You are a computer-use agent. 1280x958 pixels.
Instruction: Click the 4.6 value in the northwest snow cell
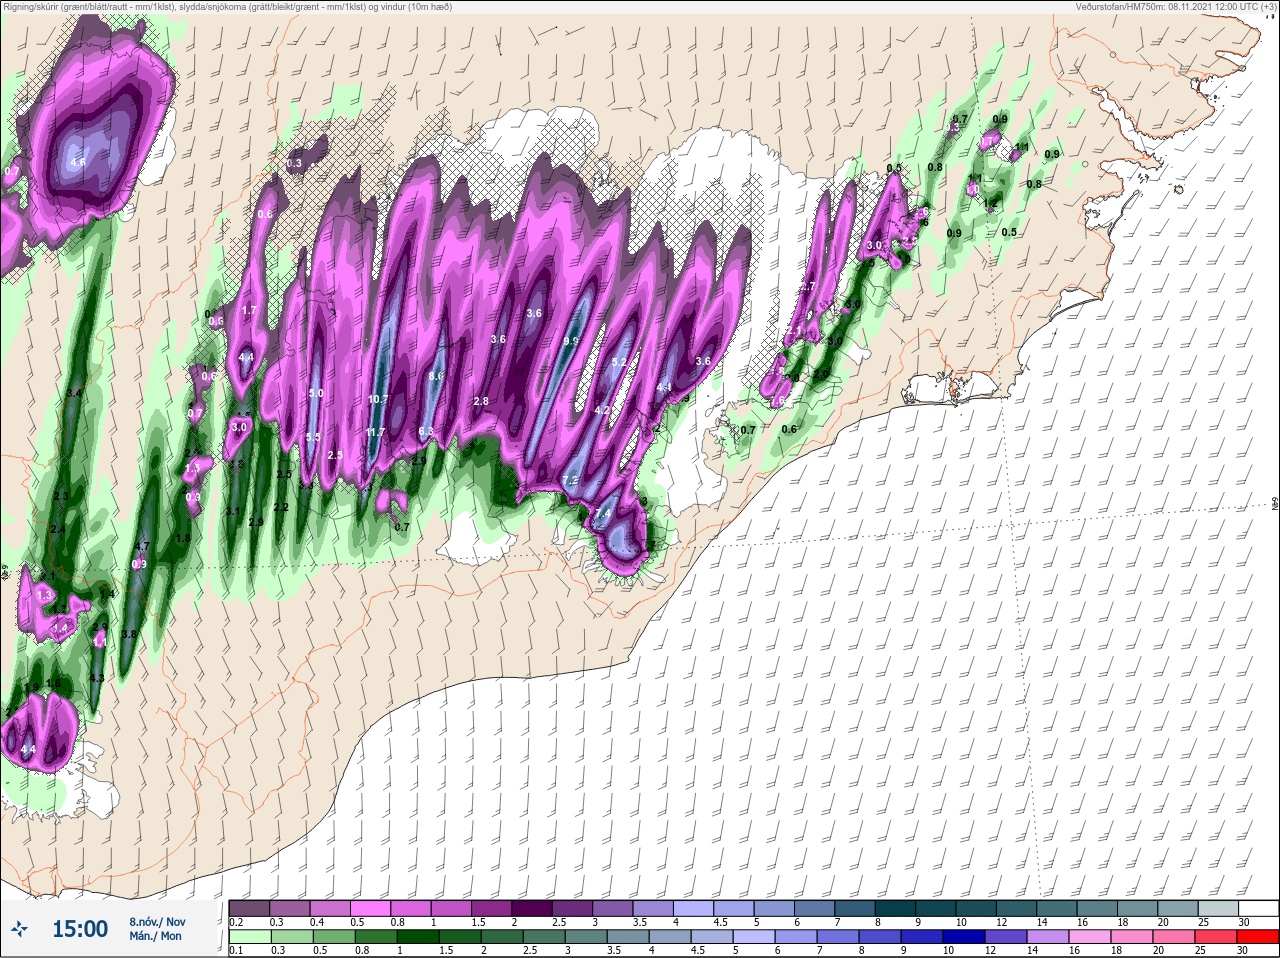[x=78, y=162]
